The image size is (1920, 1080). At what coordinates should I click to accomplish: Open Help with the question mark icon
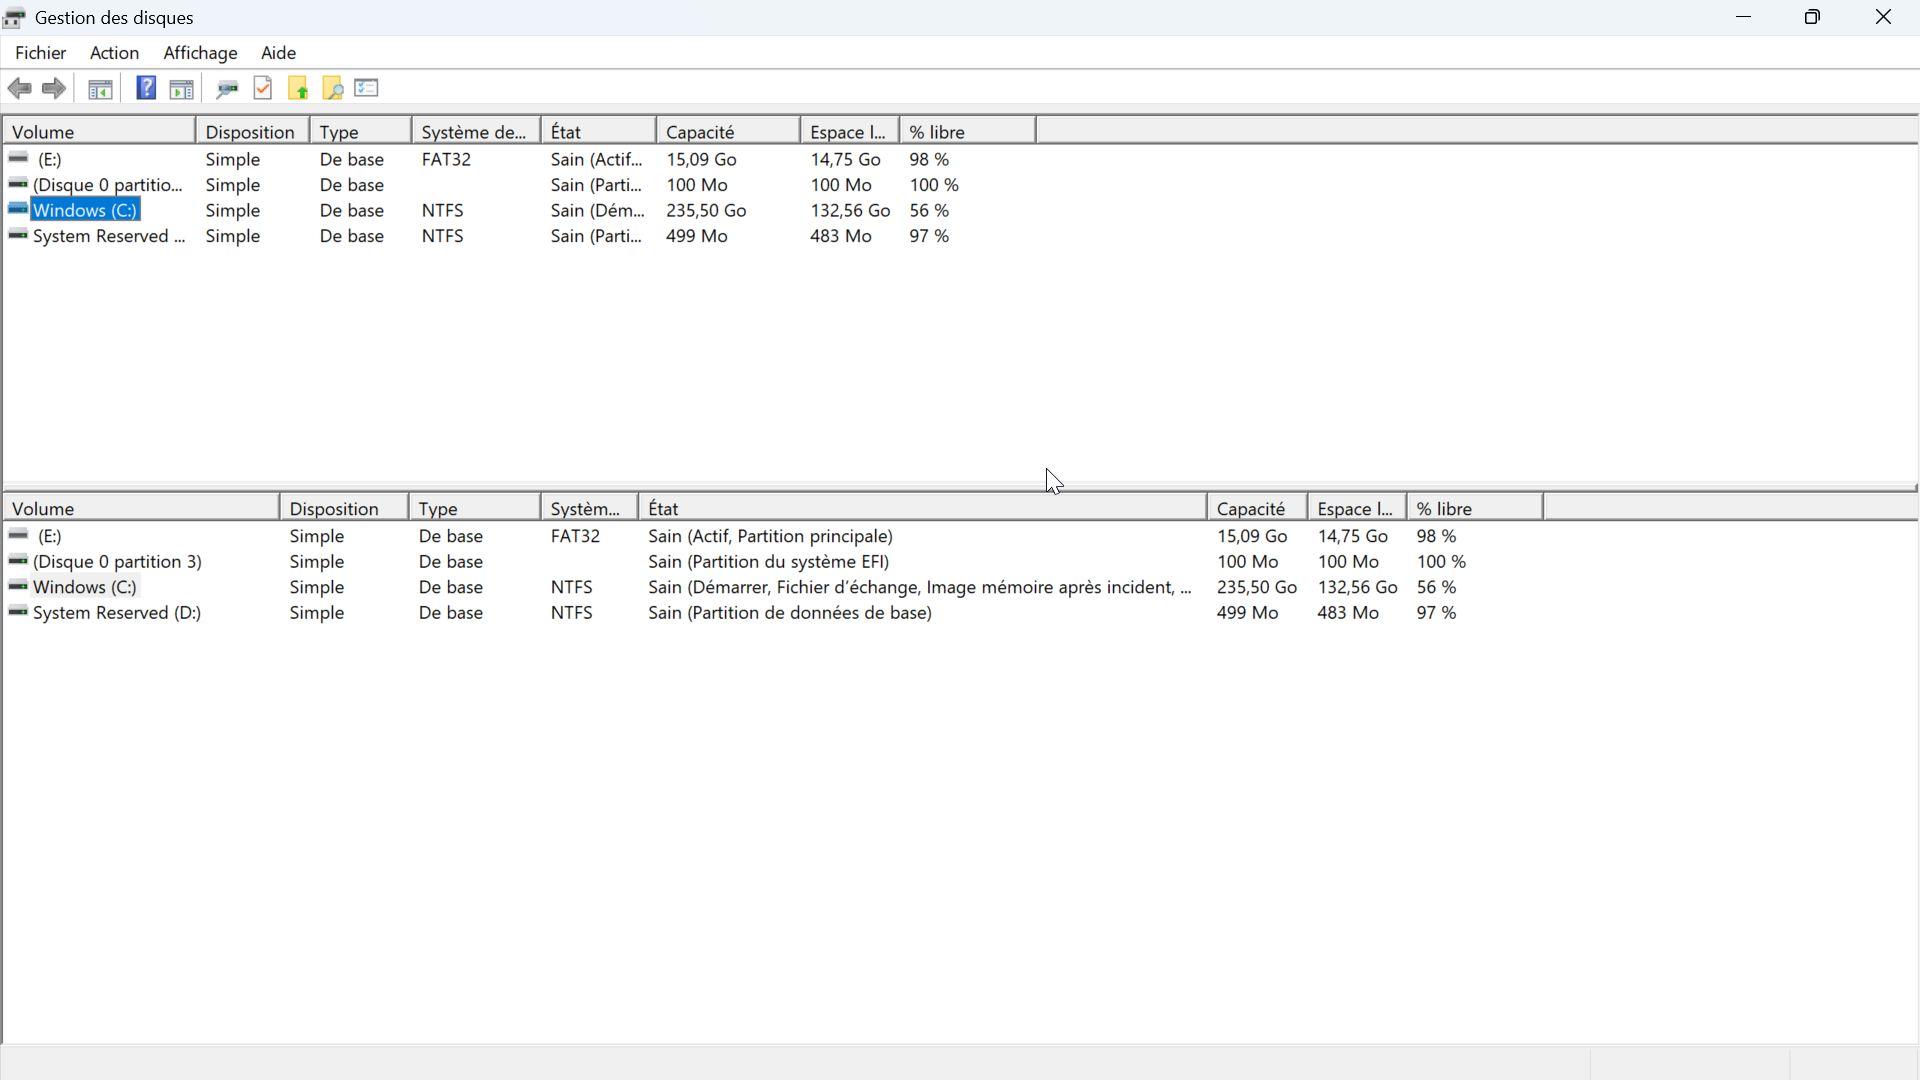[x=146, y=88]
